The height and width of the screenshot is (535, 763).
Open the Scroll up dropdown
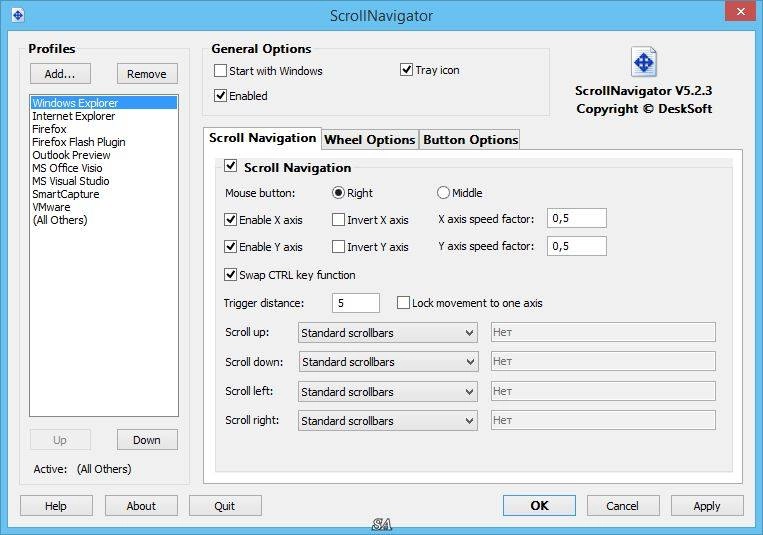point(388,333)
